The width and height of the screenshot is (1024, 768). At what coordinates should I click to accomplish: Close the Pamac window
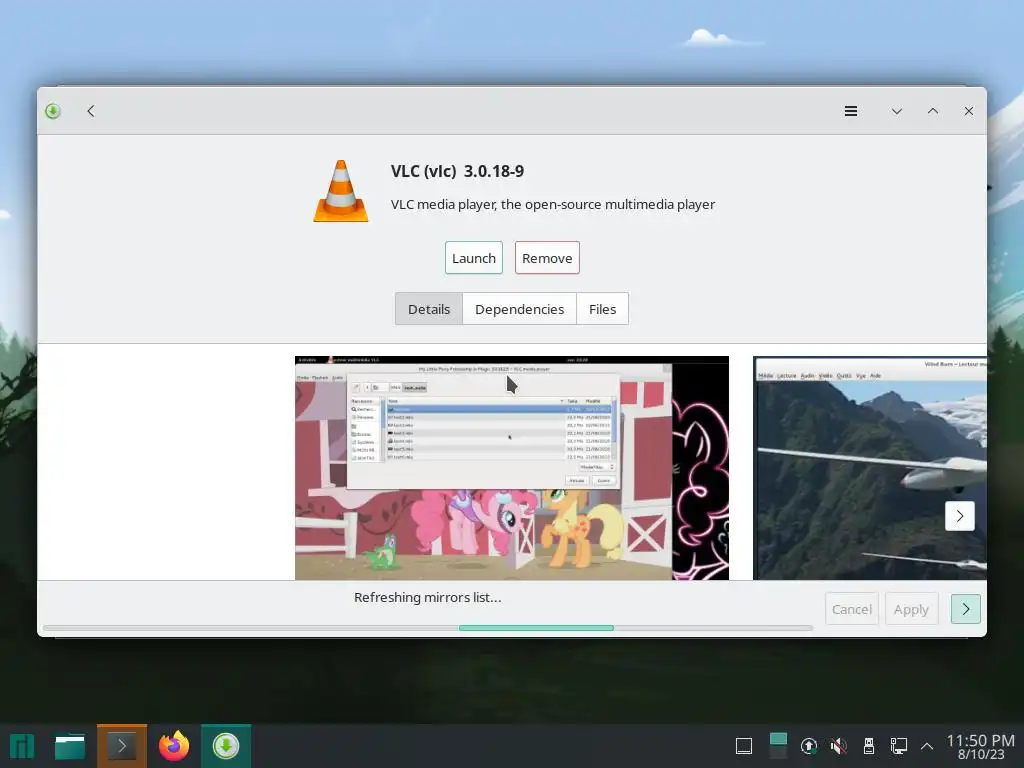coord(968,111)
